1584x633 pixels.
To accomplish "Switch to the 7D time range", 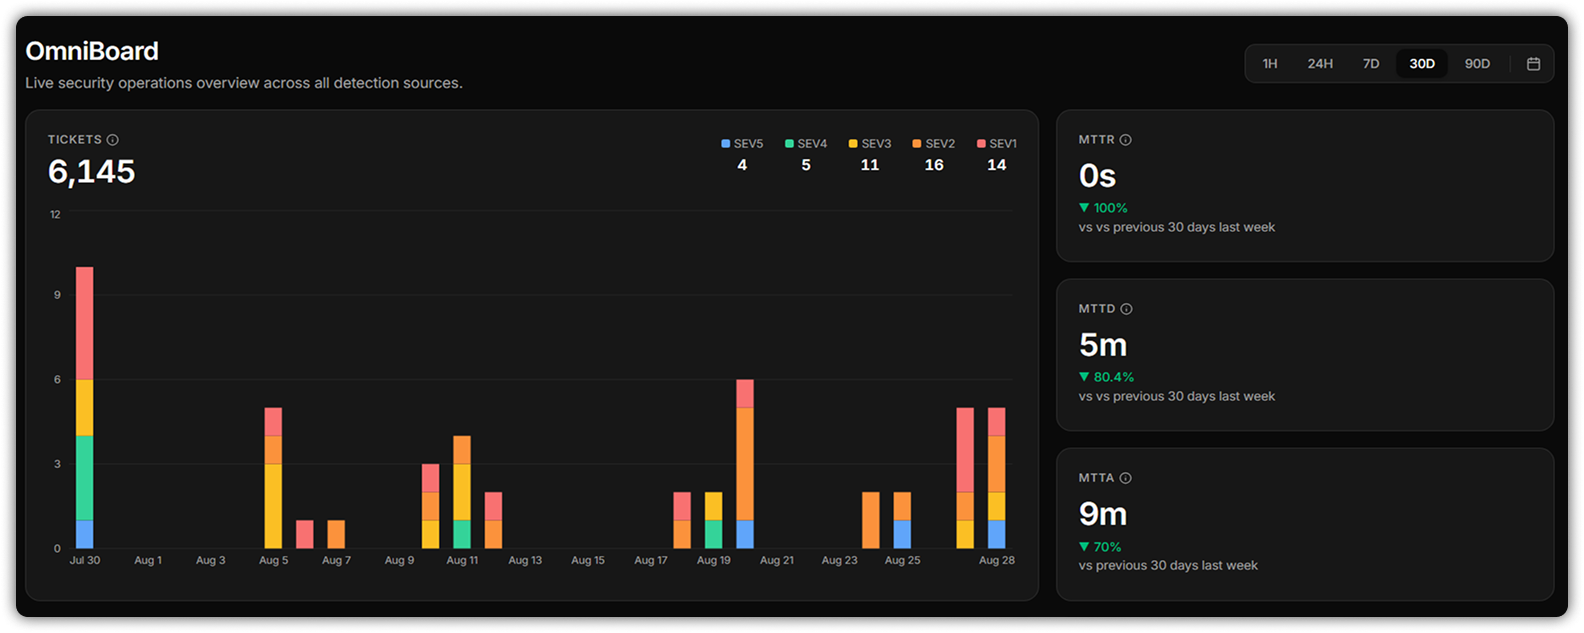I will (1371, 64).
